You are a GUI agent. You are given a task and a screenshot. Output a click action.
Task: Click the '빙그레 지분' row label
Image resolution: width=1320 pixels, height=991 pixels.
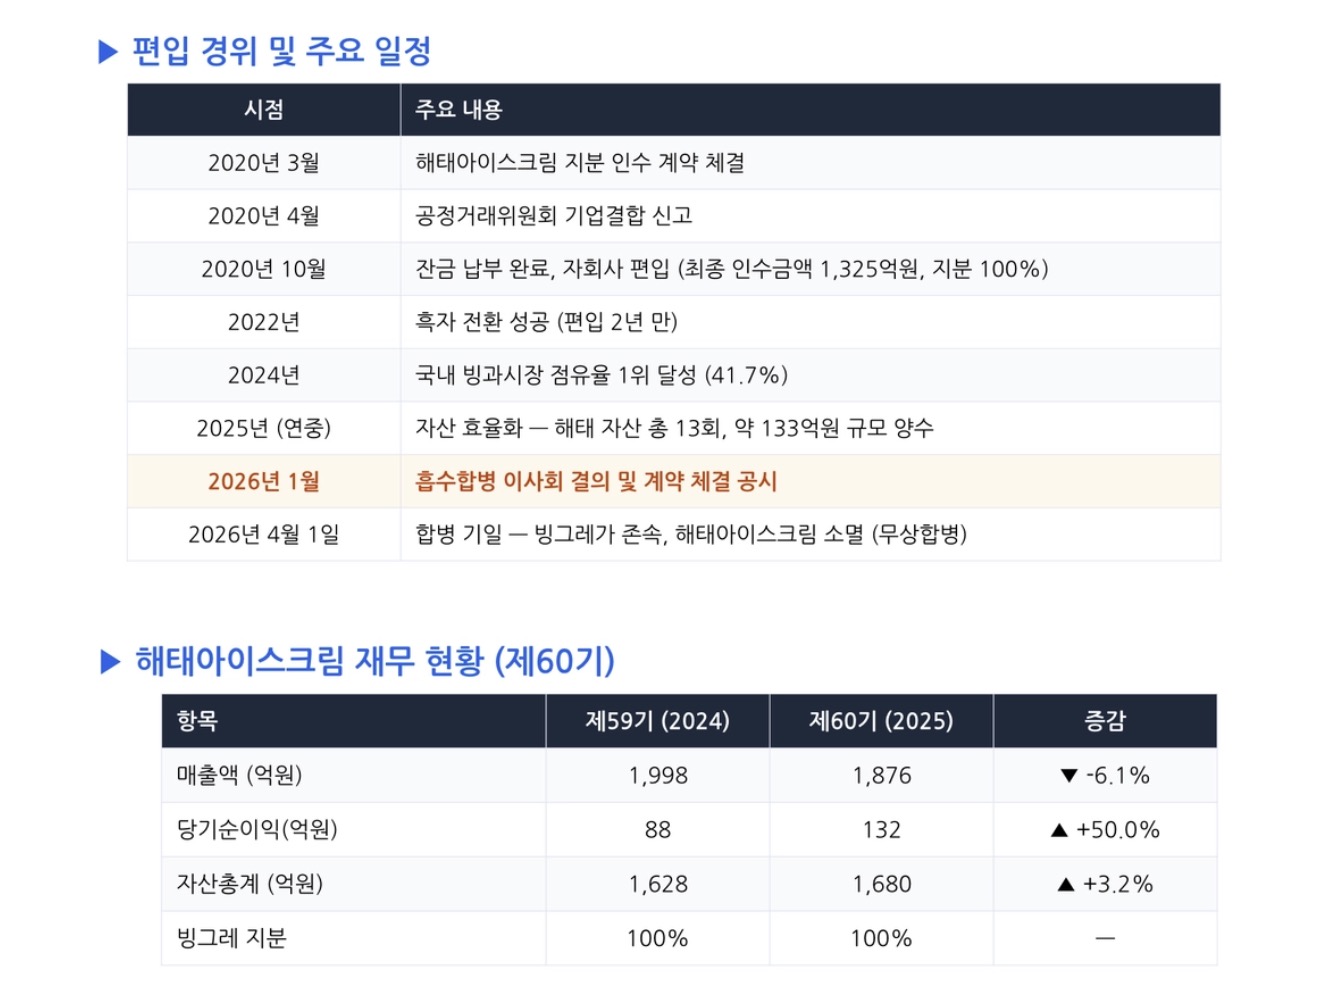click(x=231, y=938)
